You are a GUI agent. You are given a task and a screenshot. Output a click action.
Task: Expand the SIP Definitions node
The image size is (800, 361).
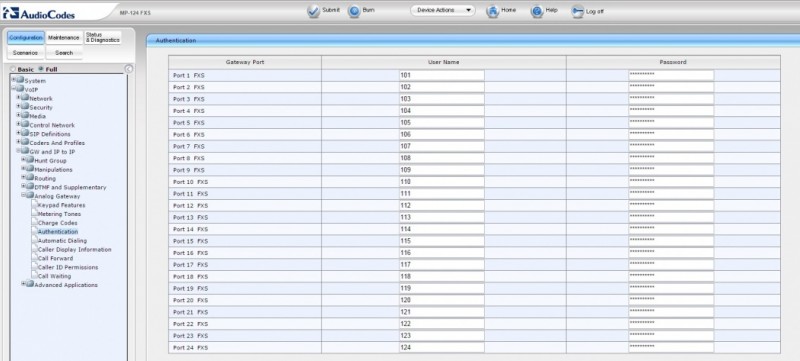pos(18,133)
